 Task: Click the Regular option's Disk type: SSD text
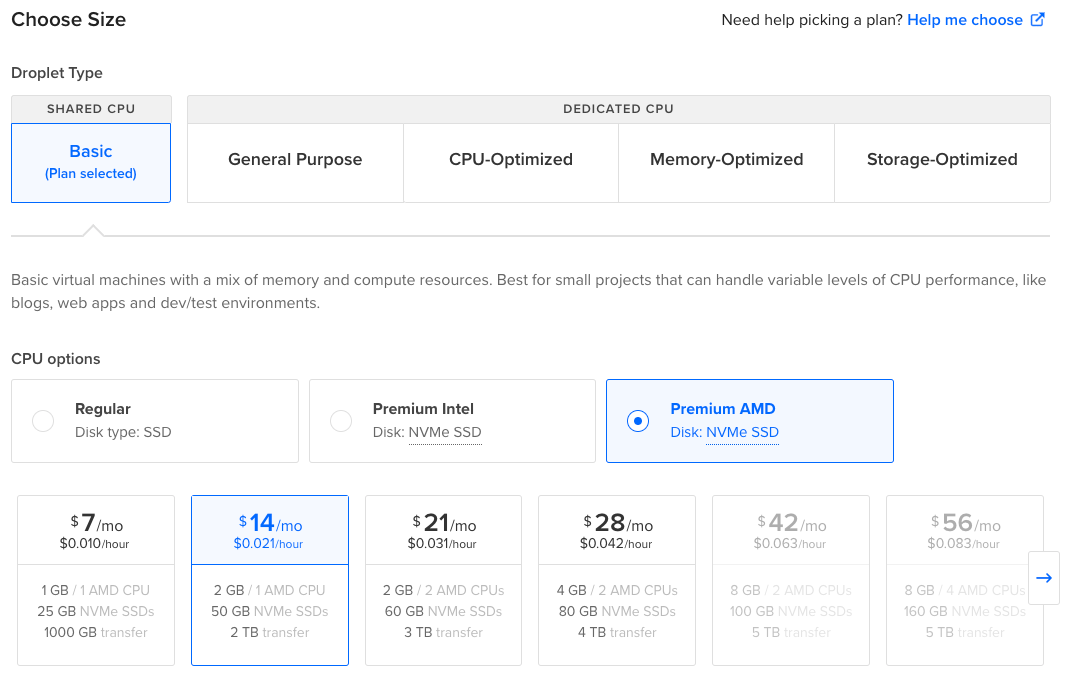123,433
